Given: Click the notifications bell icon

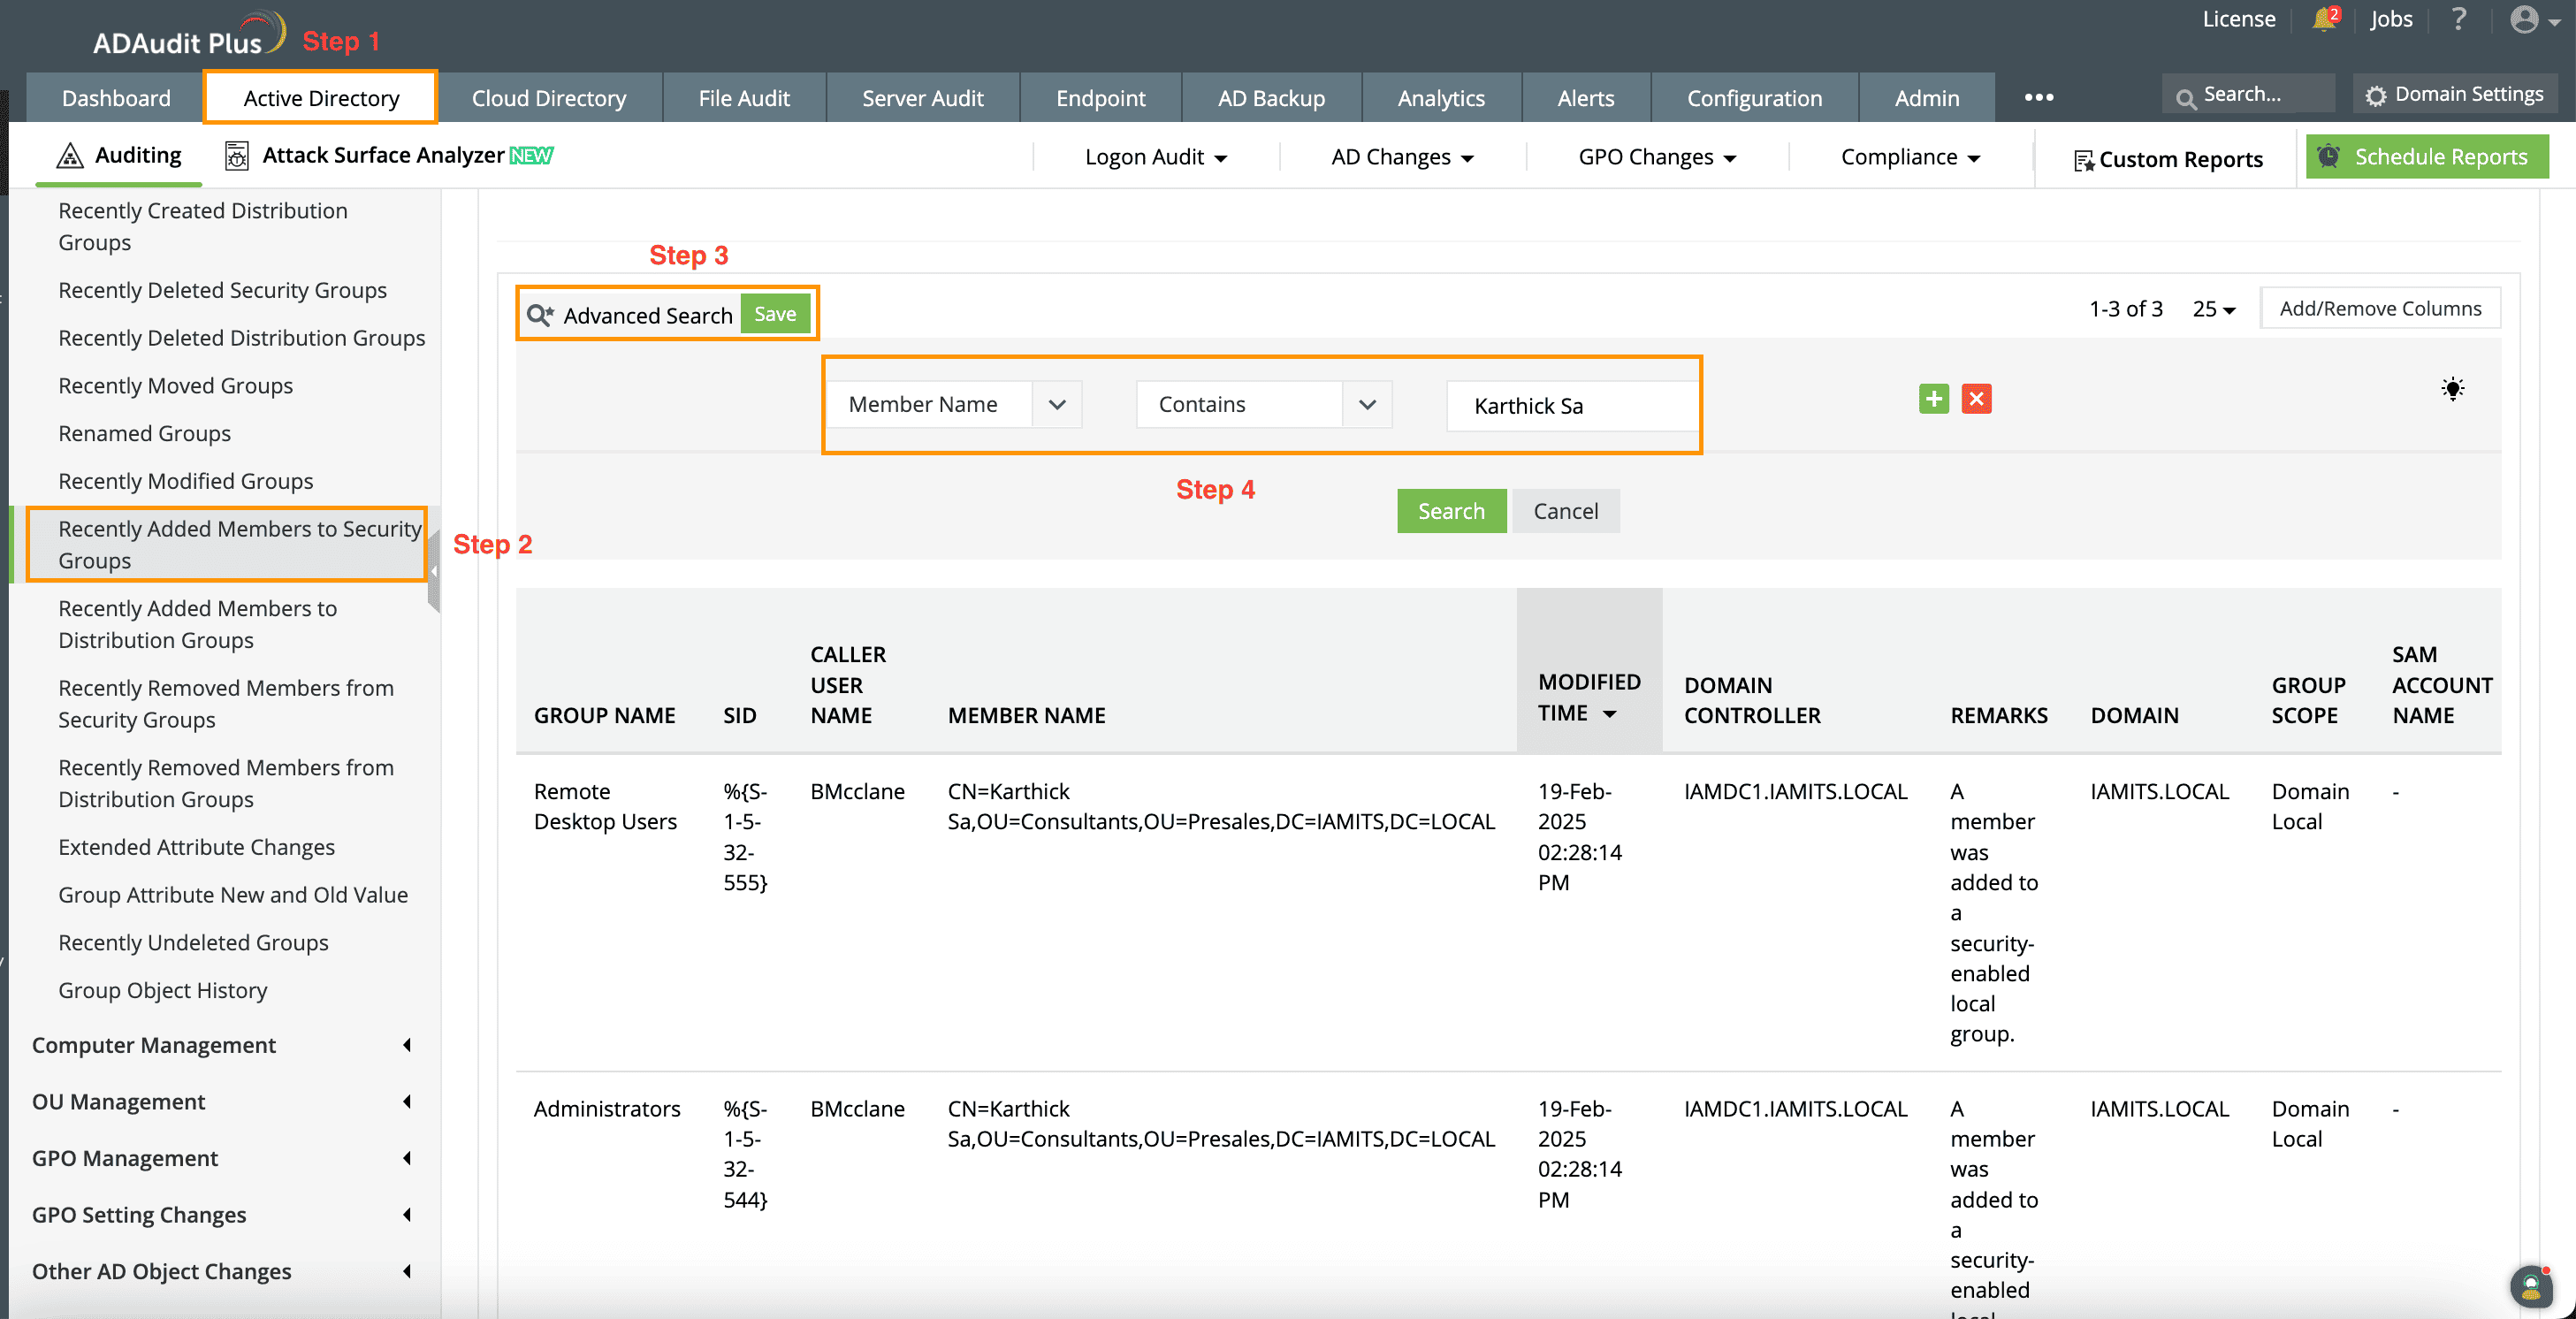Looking at the screenshot, I should (x=2324, y=19).
